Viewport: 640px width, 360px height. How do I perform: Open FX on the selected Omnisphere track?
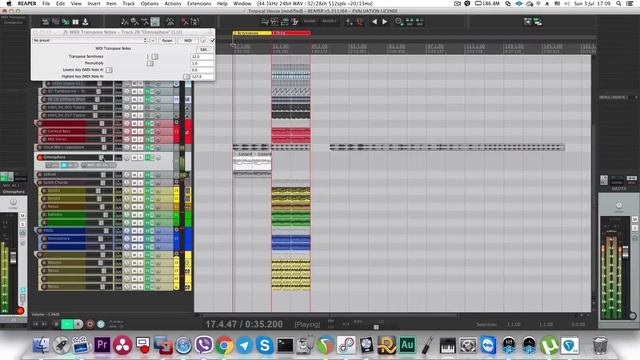pos(148,157)
